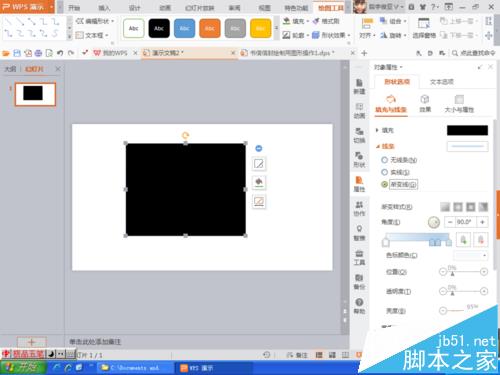
Task: Expand the 填充 section in properties panel
Action: click(377, 130)
